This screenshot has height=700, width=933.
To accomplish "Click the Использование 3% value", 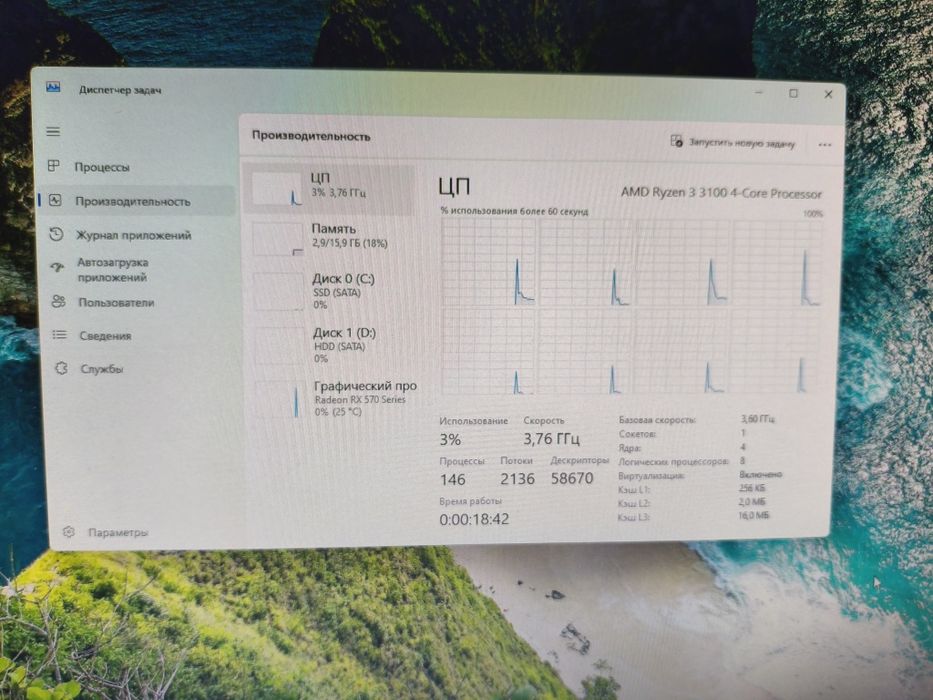I will point(450,439).
